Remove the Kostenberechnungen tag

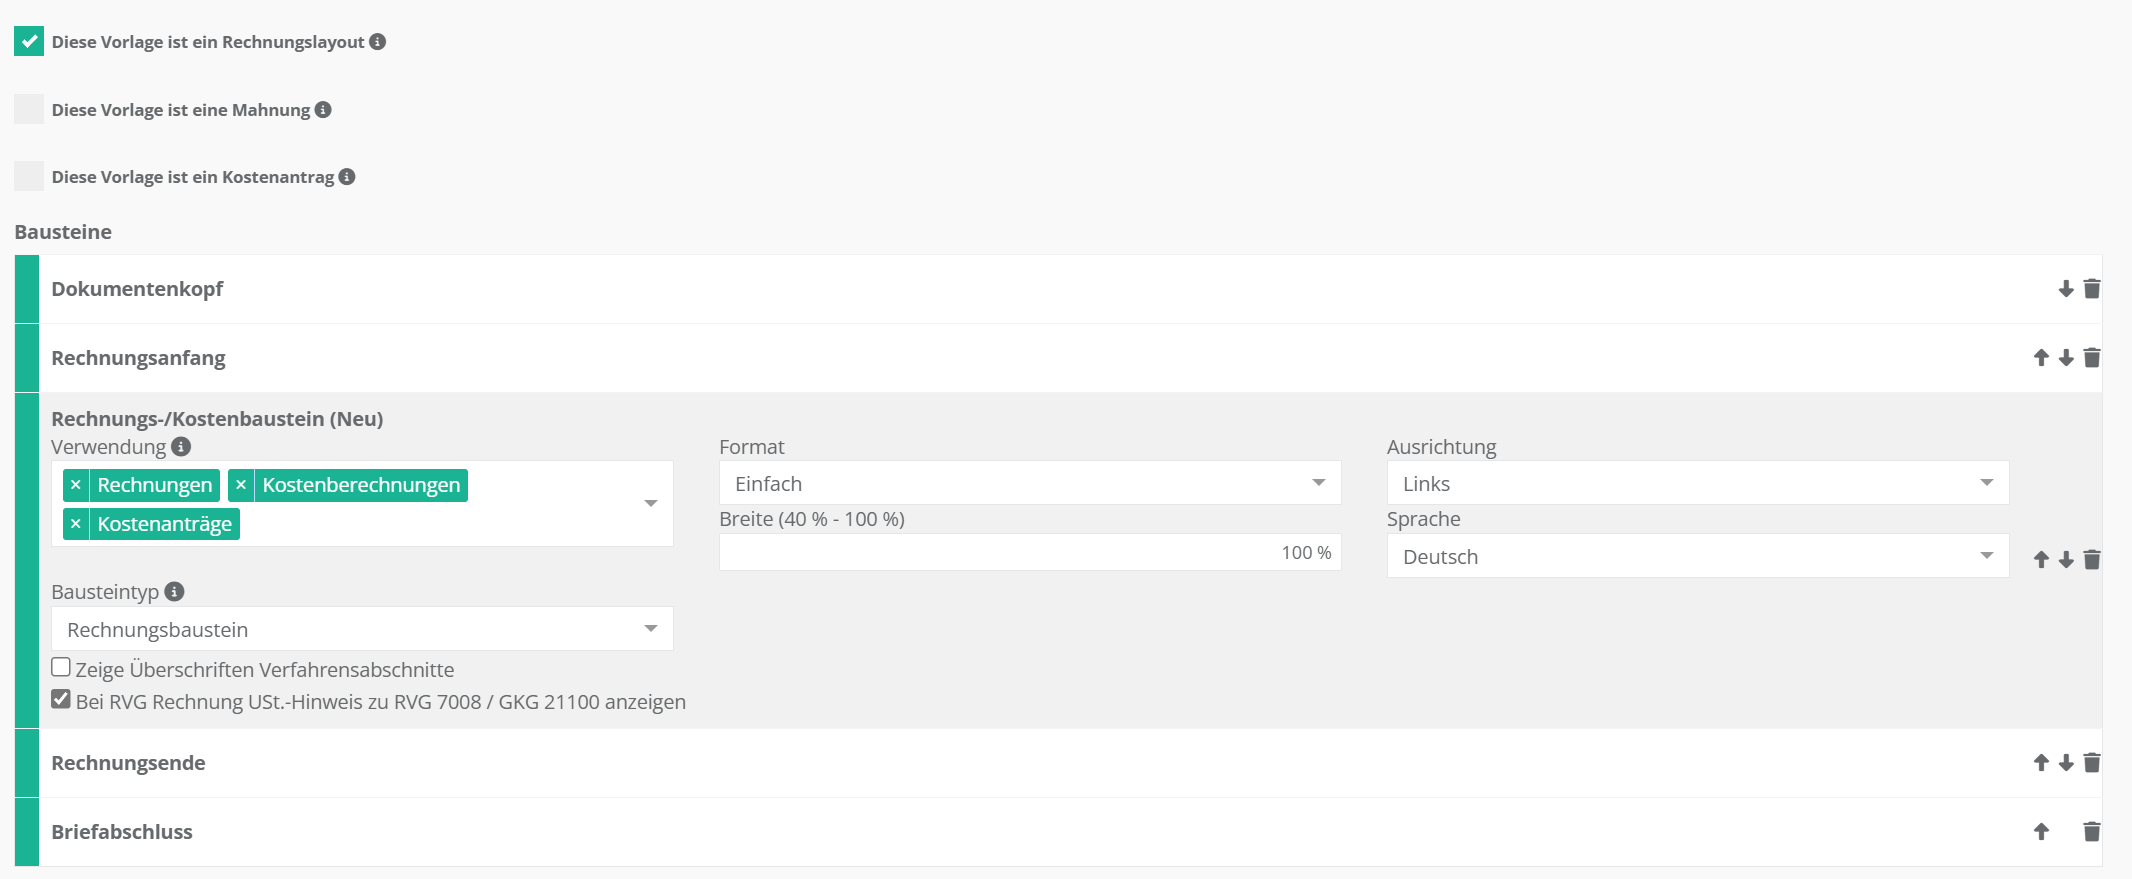241,485
